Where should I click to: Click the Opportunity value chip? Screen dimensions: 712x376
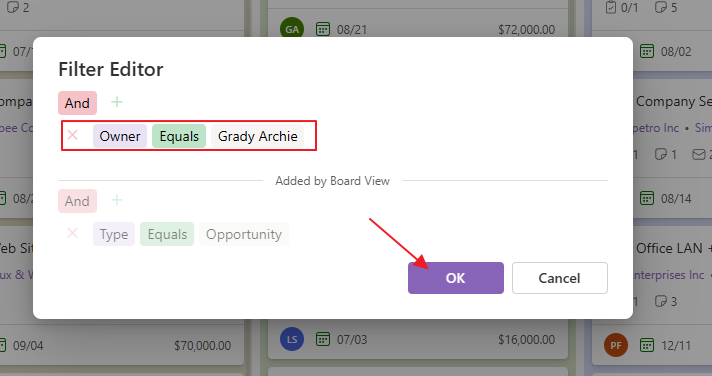pyautogui.click(x=244, y=234)
